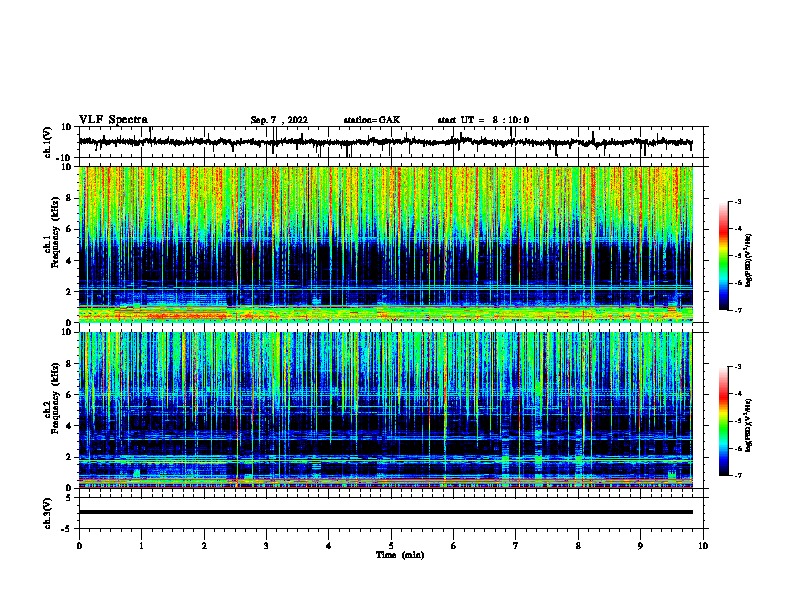Click the "0" tick on the time axis

click(79, 546)
